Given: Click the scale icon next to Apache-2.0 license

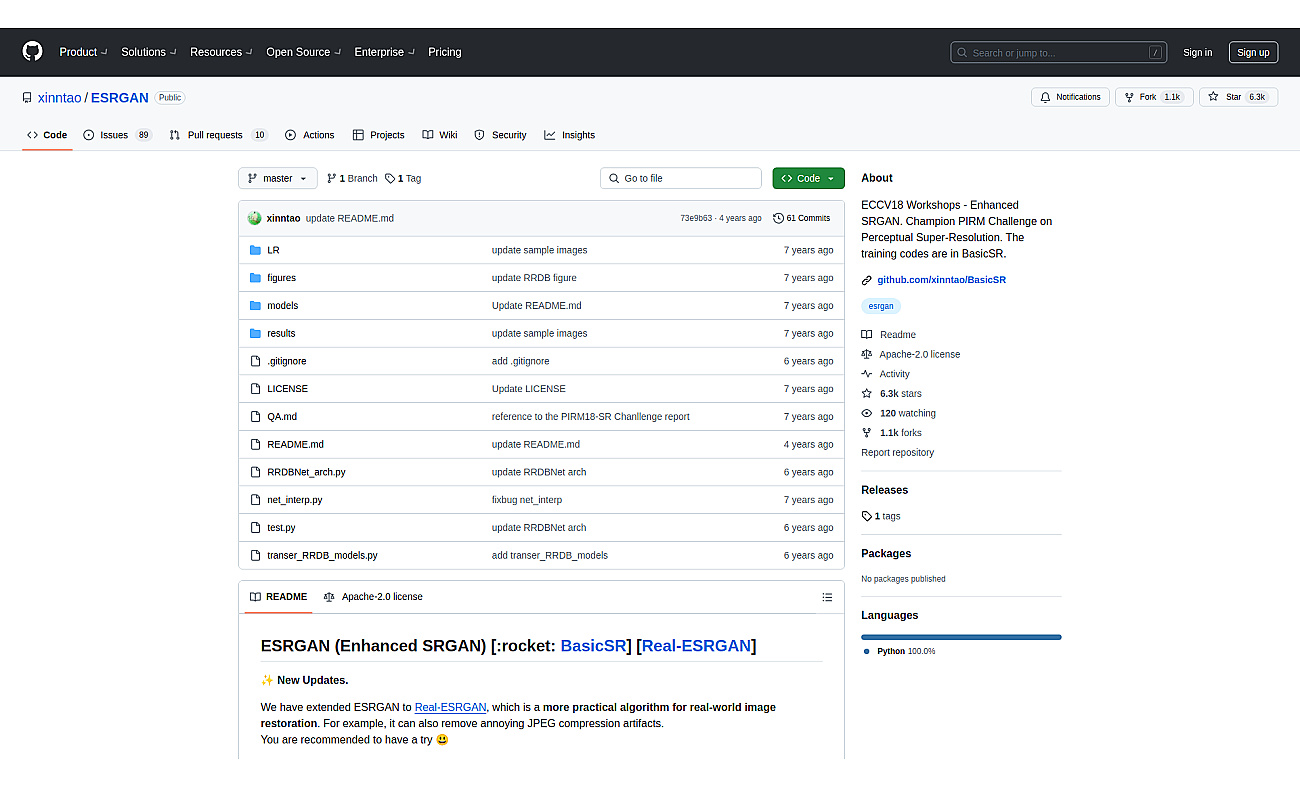Looking at the screenshot, I should pos(867,354).
